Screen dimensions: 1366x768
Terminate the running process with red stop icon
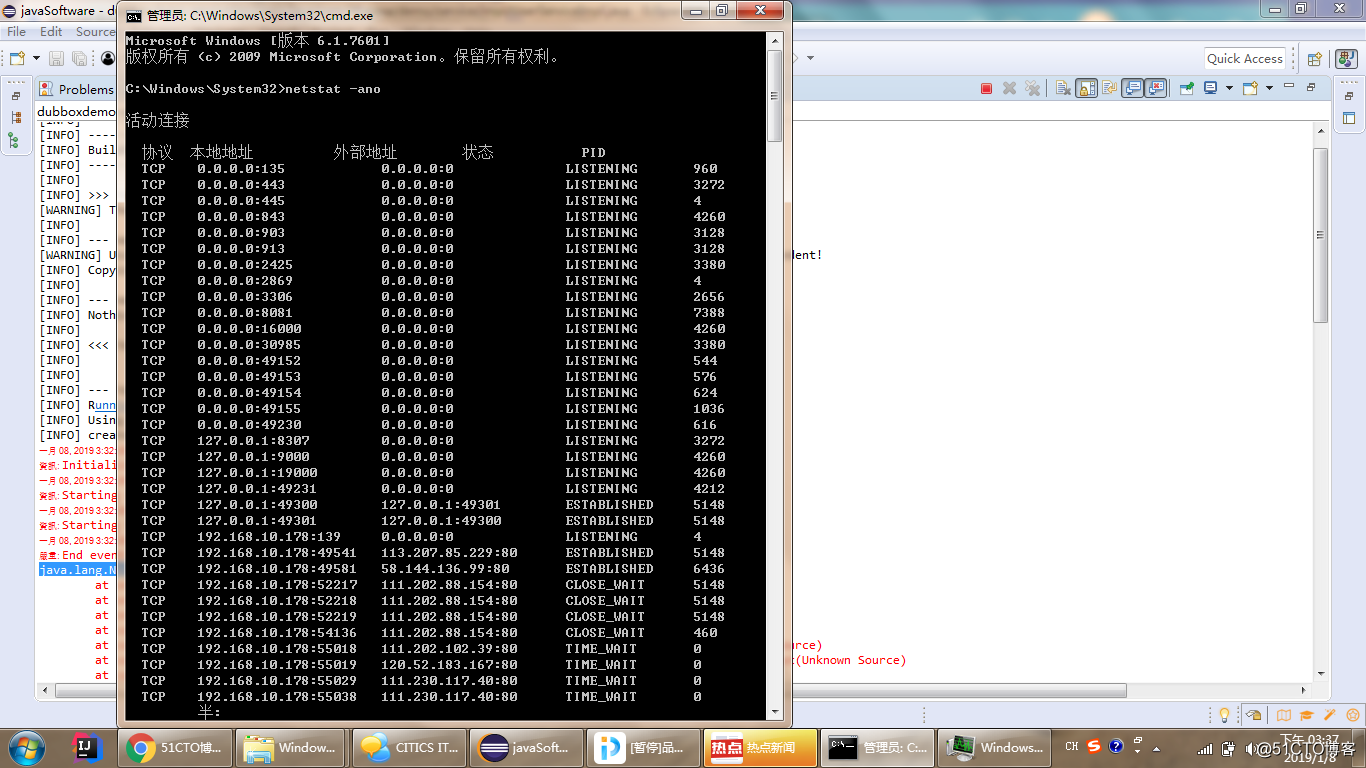[x=986, y=88]
